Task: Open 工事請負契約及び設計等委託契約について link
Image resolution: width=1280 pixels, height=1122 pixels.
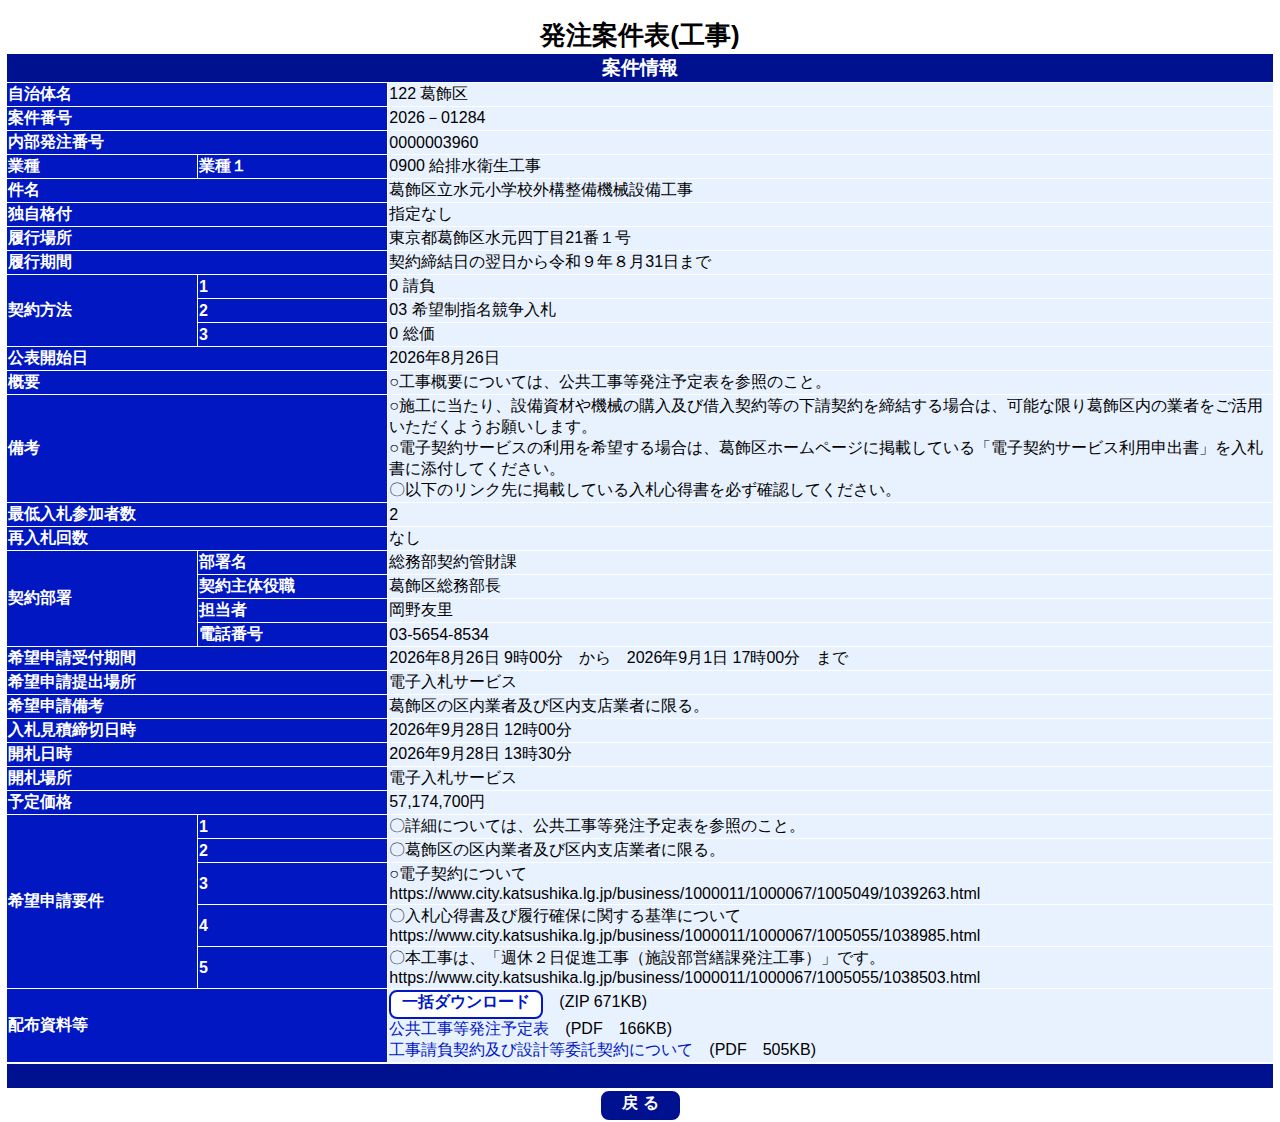Action: pos(540,1049)
